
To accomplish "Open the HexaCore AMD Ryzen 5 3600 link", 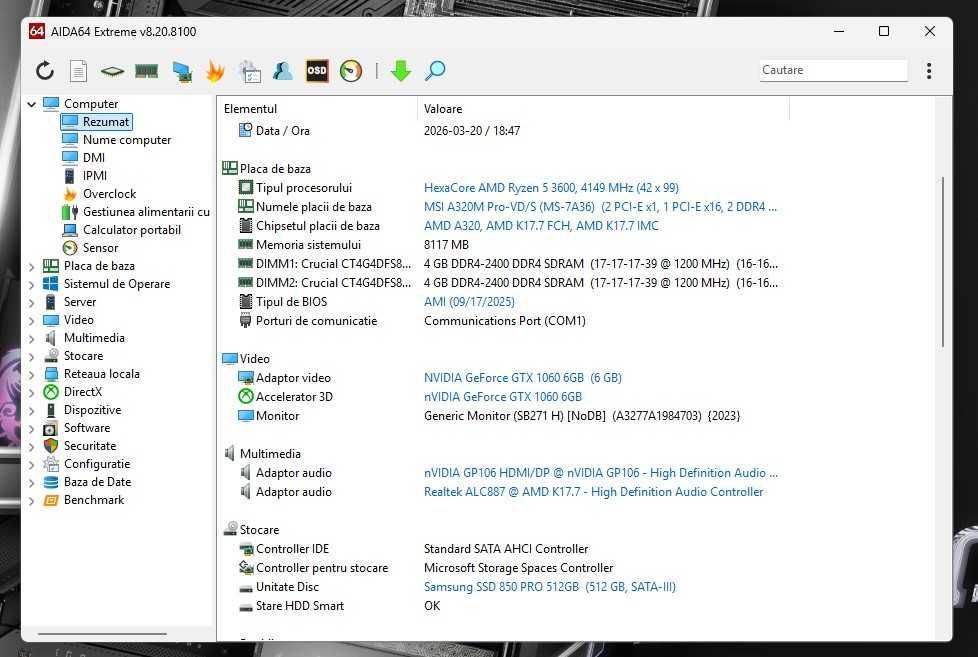I will coord(551,188).
